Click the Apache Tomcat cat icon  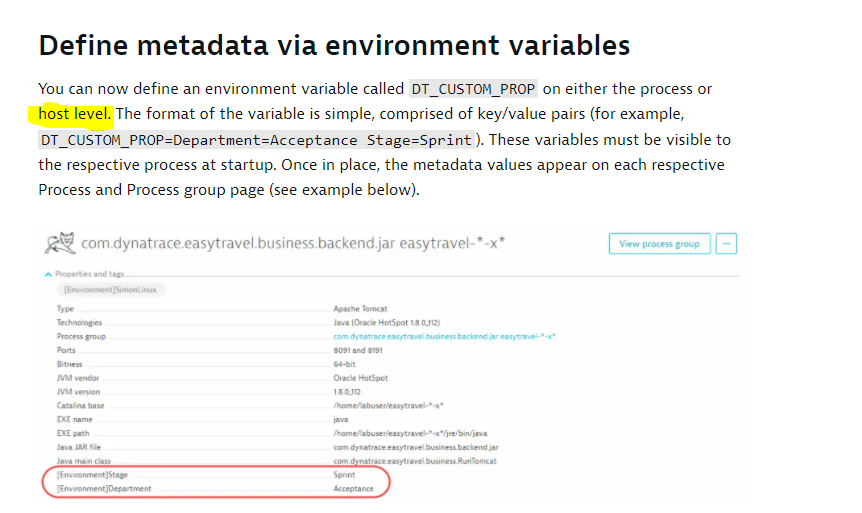click(x=61, y=242)
